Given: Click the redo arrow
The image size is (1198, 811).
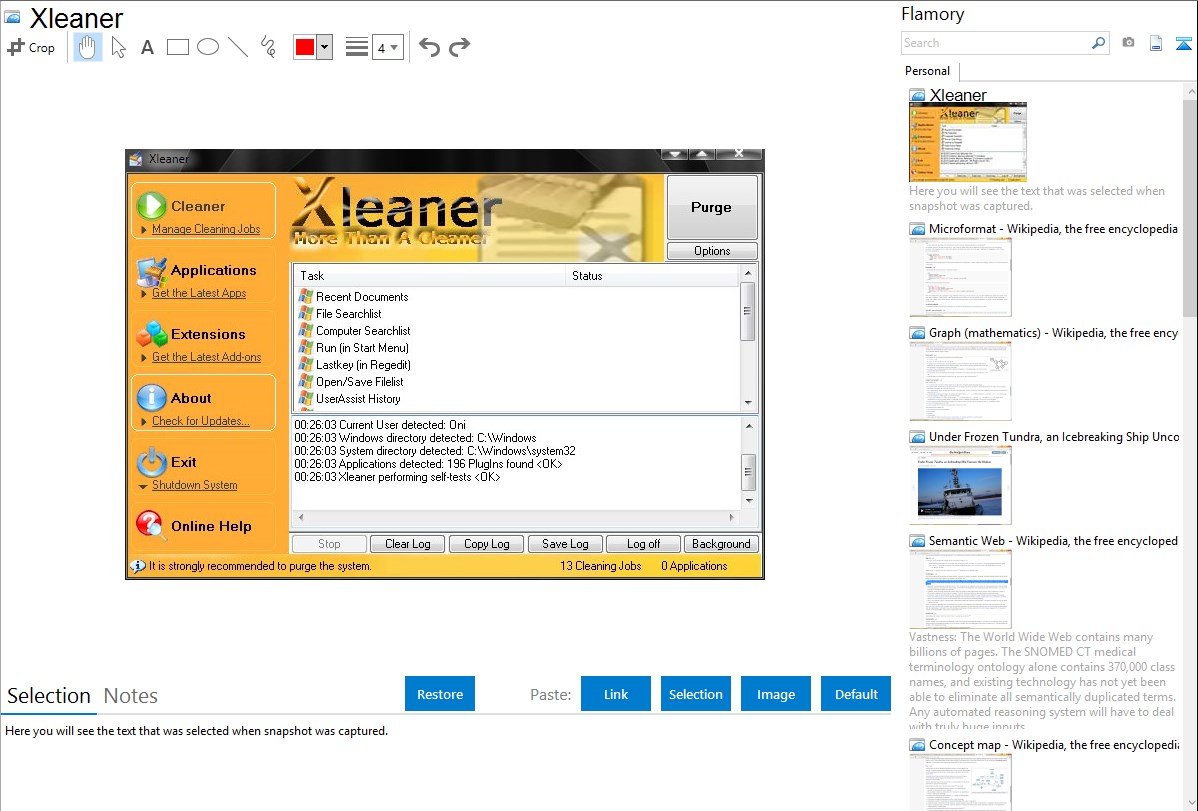Looking at the screenshot, I should tap(459, 47).
